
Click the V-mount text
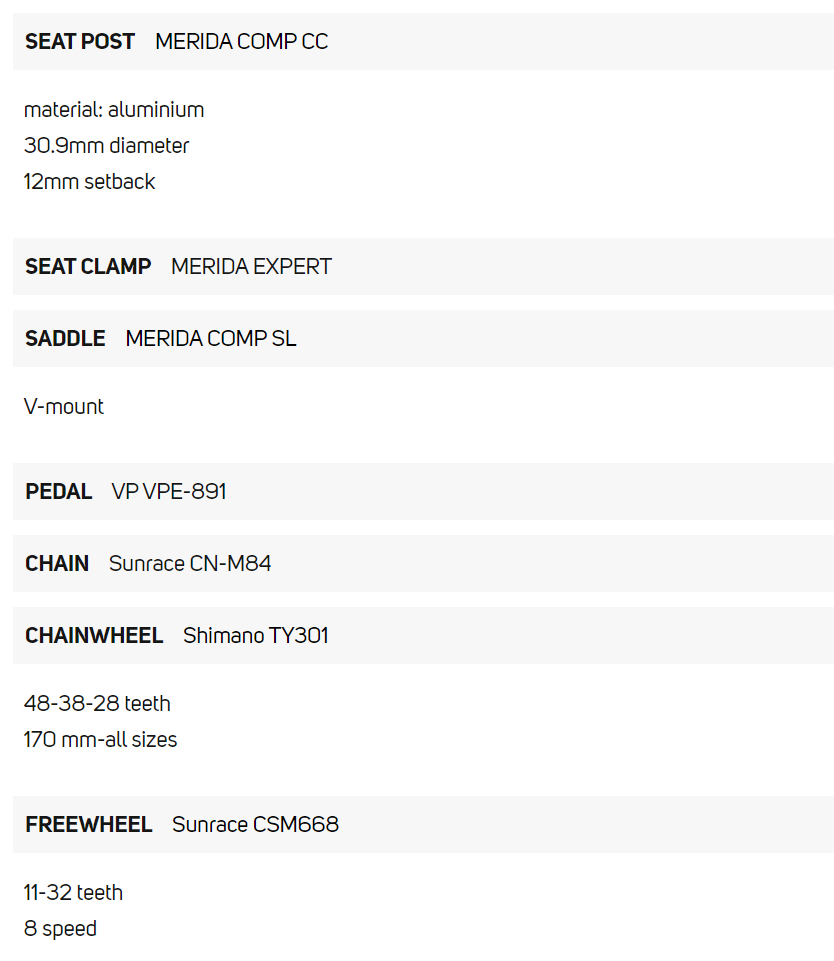[x=64, y=407]
